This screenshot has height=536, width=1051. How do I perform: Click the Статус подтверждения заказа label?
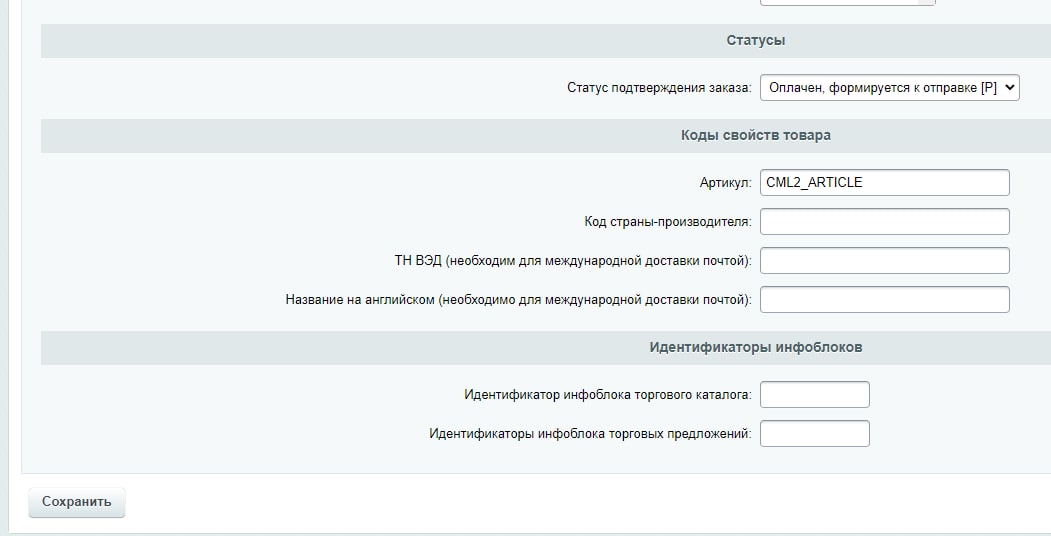[x=660, y=88]
